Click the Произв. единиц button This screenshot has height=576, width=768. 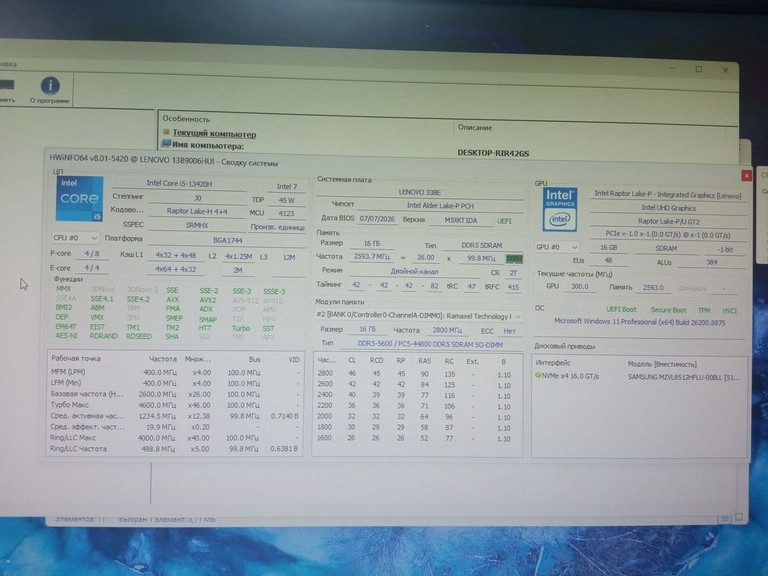click(x=277, y=227)
